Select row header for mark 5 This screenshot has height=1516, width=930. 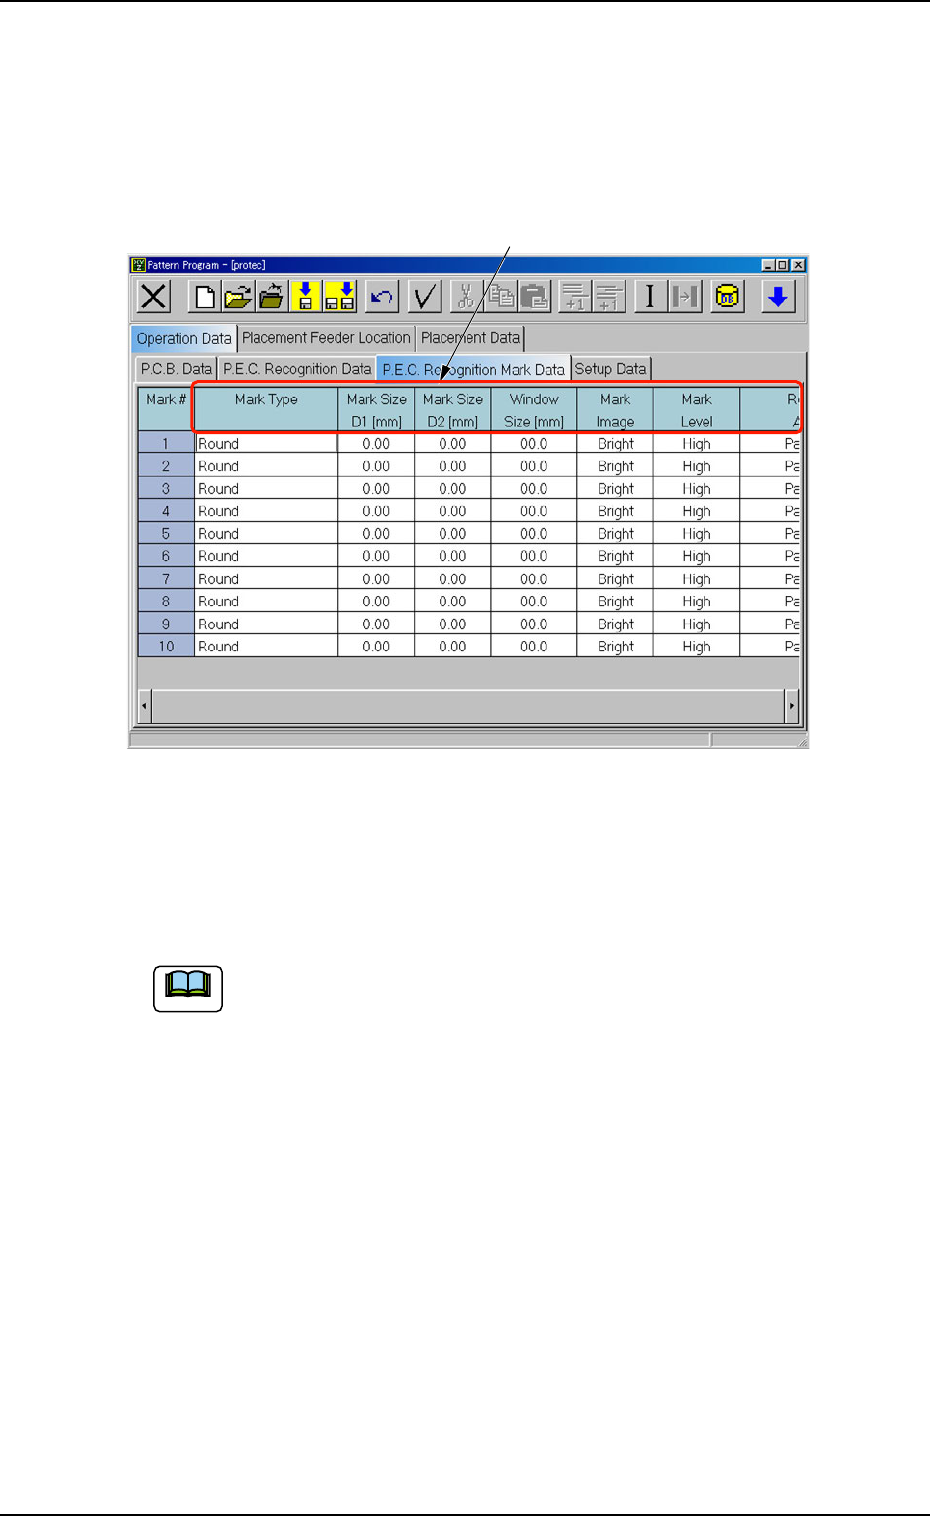click(x=166, y=534)
